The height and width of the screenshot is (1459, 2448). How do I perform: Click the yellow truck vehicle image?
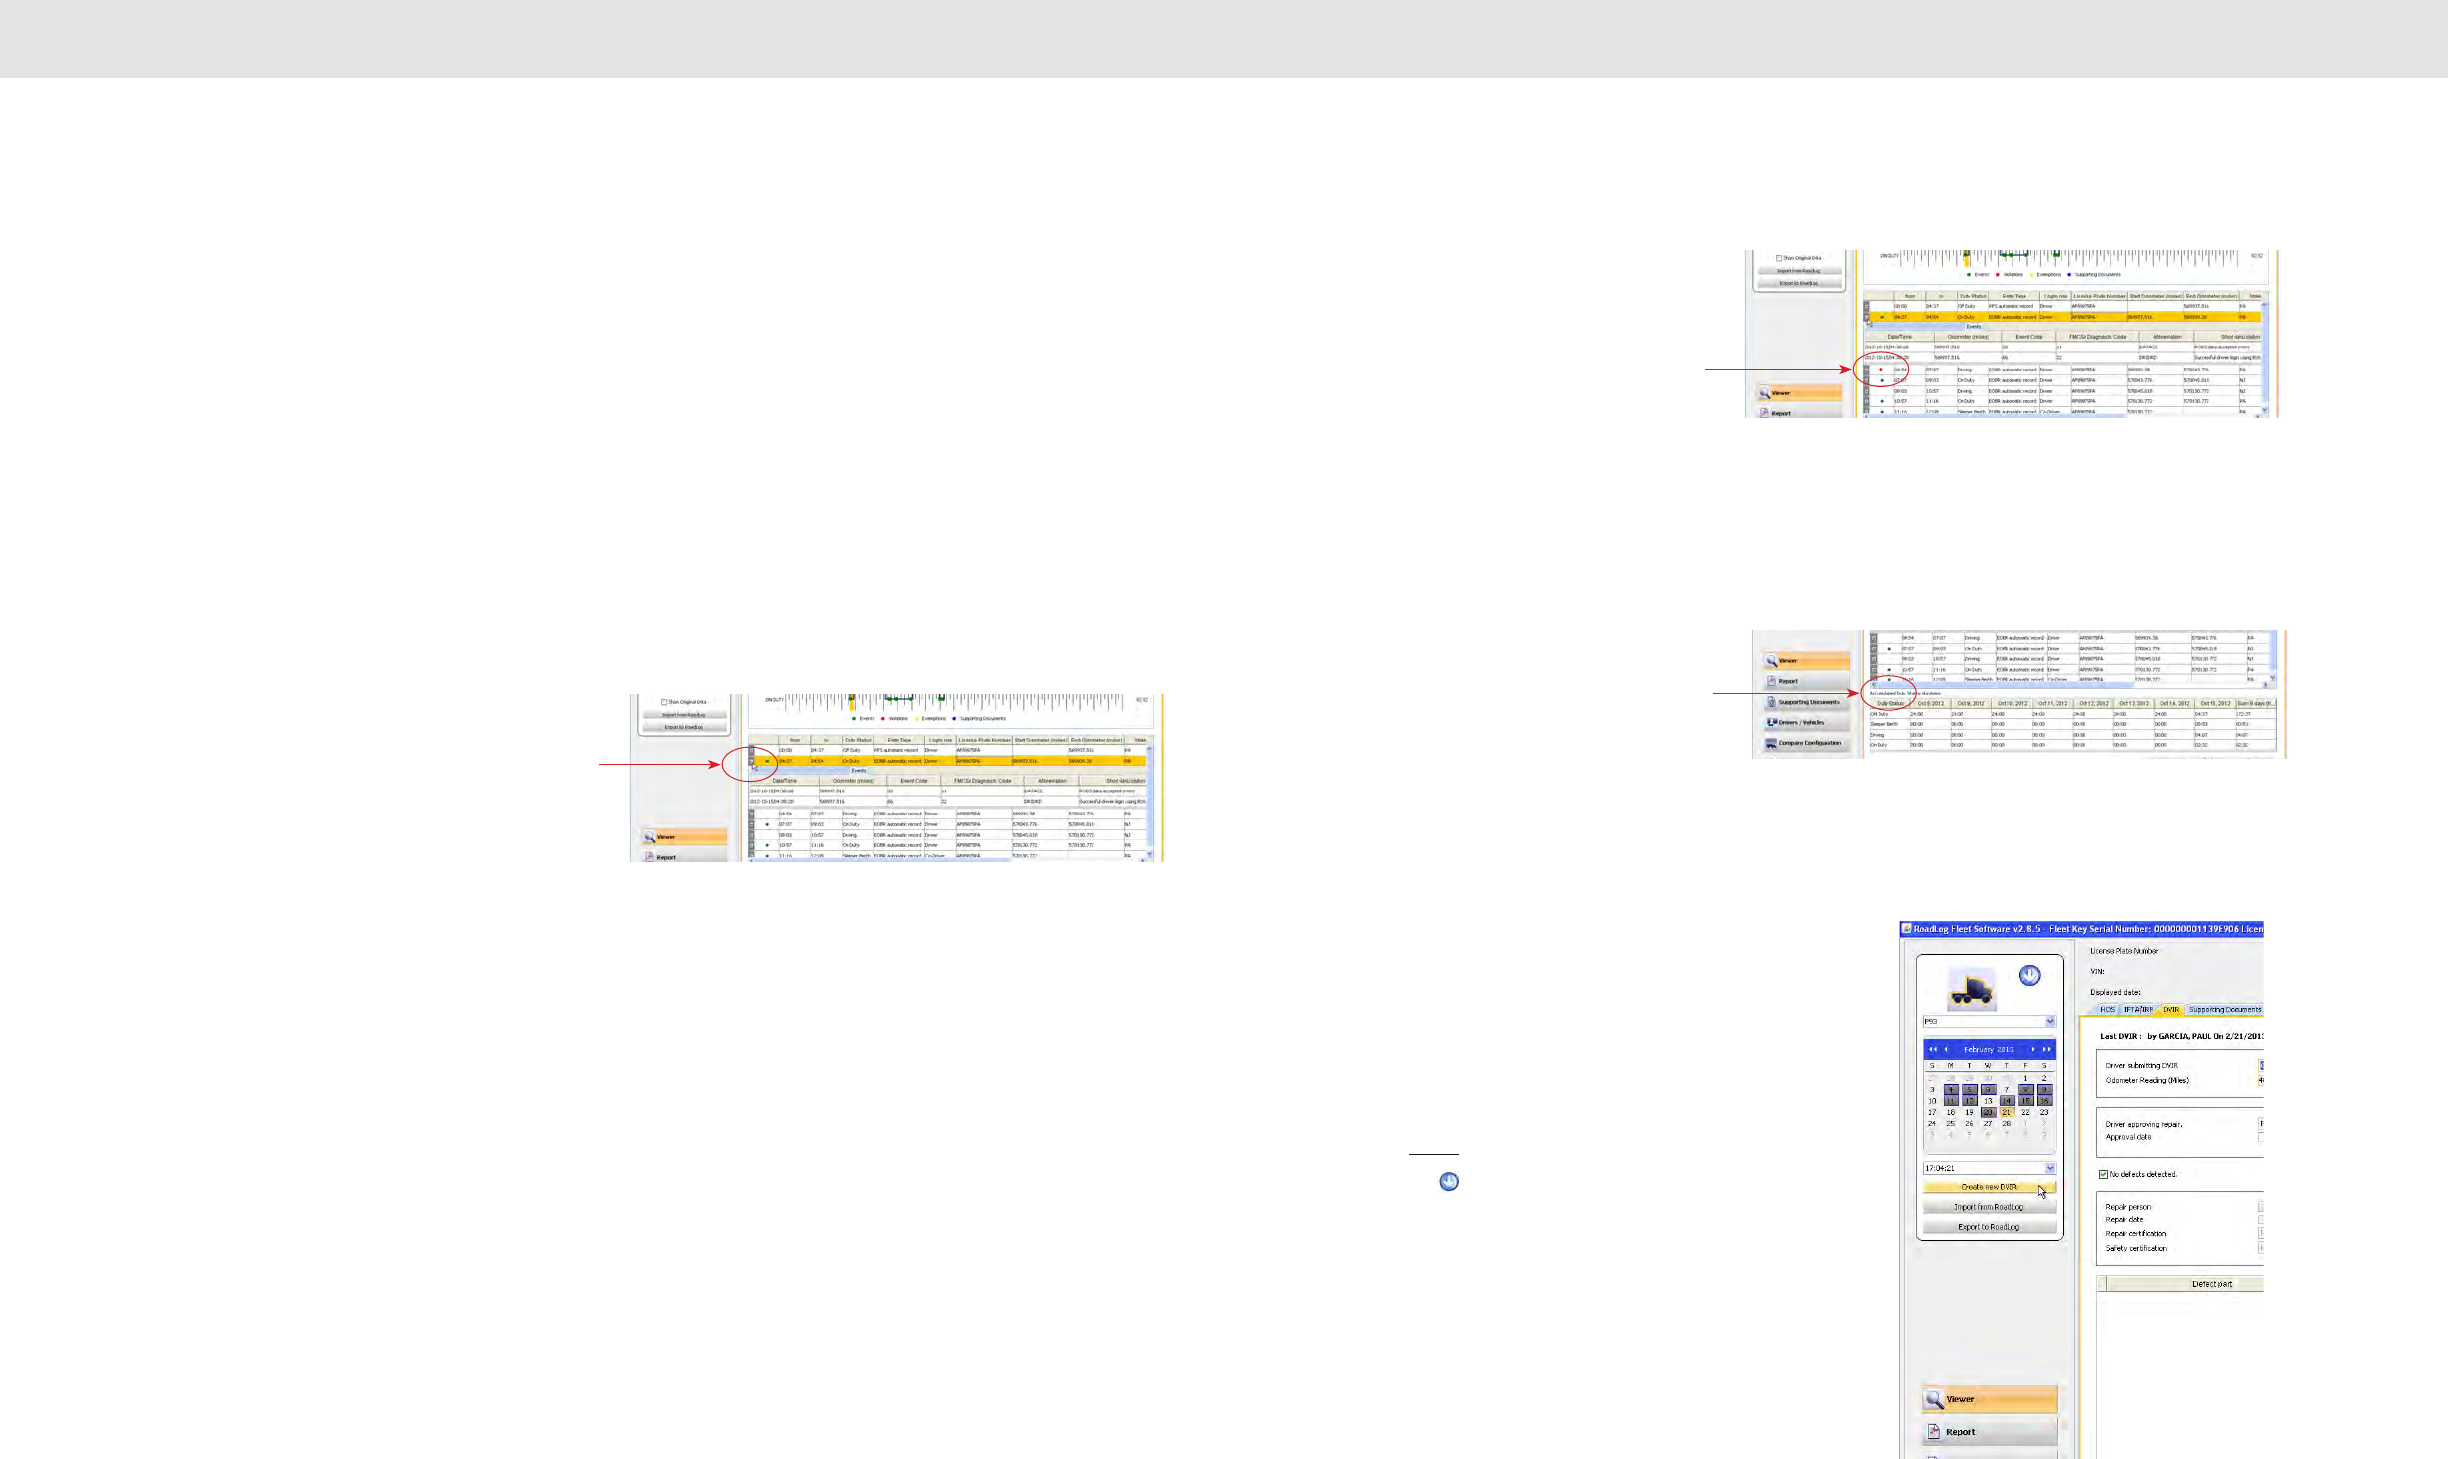coord(1971,990)
